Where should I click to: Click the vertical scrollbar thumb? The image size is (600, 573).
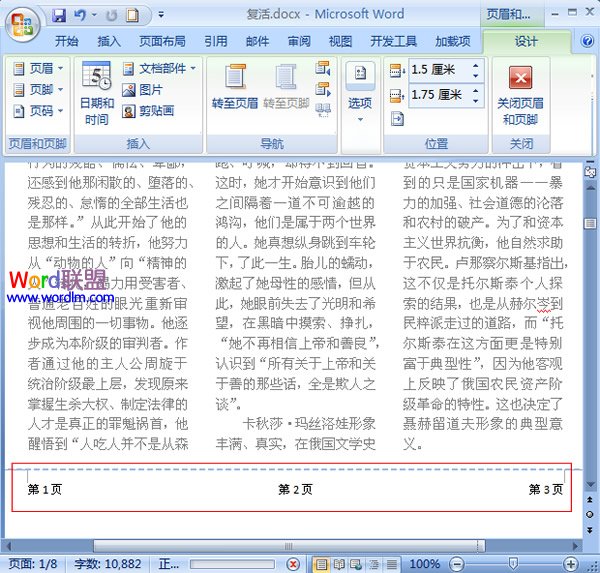(590, 224)
